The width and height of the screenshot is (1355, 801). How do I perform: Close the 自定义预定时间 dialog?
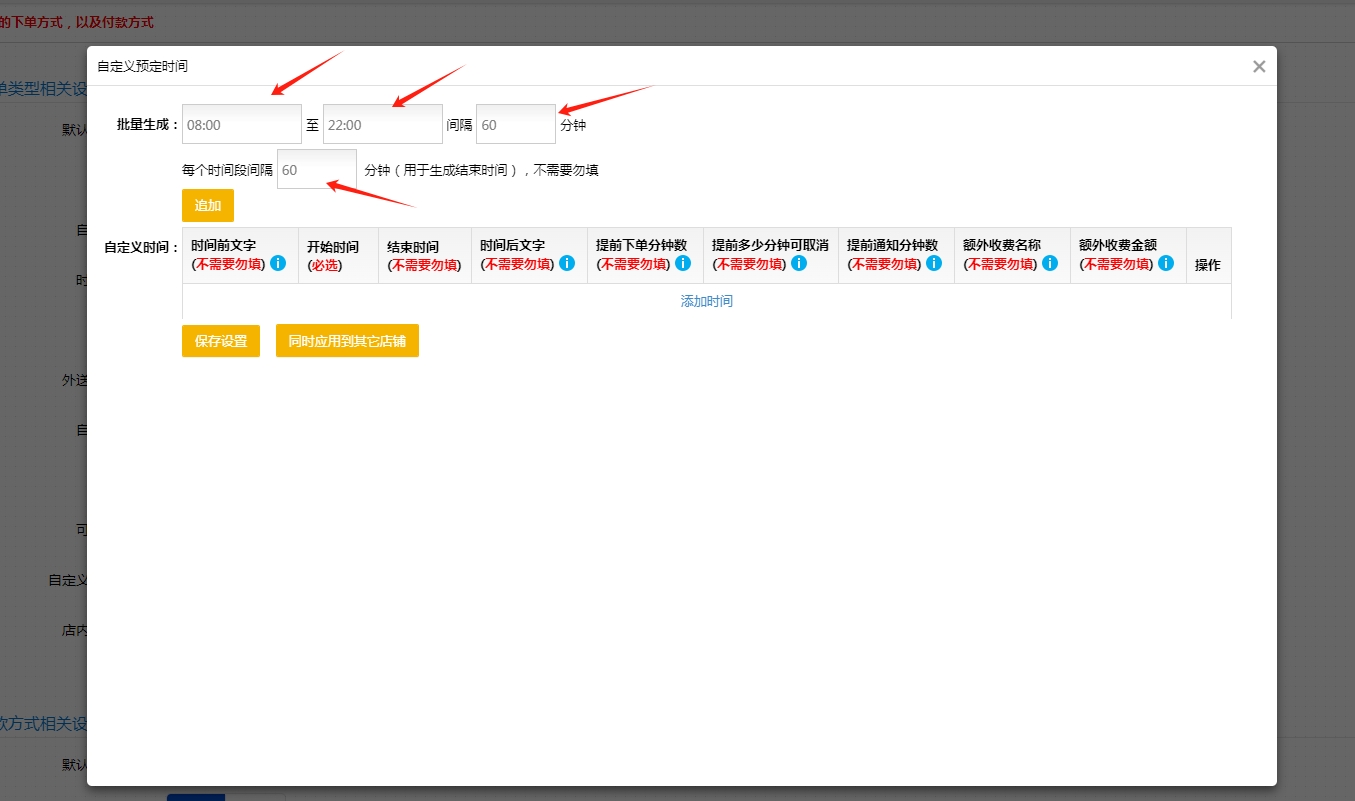point(1259,67)
